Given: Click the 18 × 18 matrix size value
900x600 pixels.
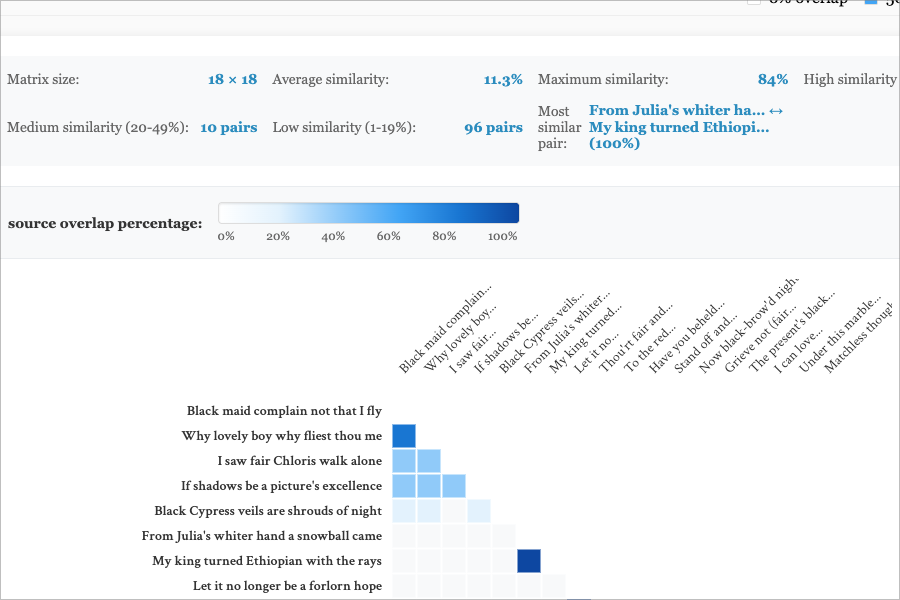Looking at the screenshot, I should tap(232, 79).
